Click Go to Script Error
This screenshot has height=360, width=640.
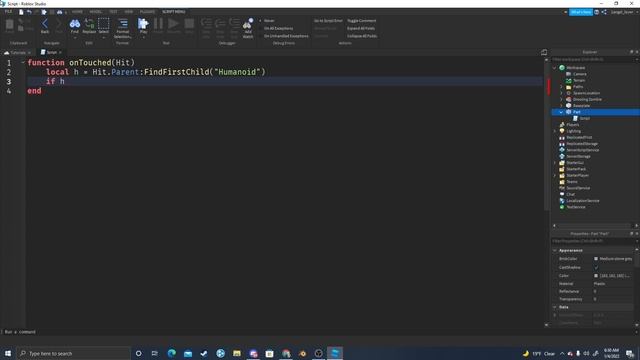pos(328,20)
